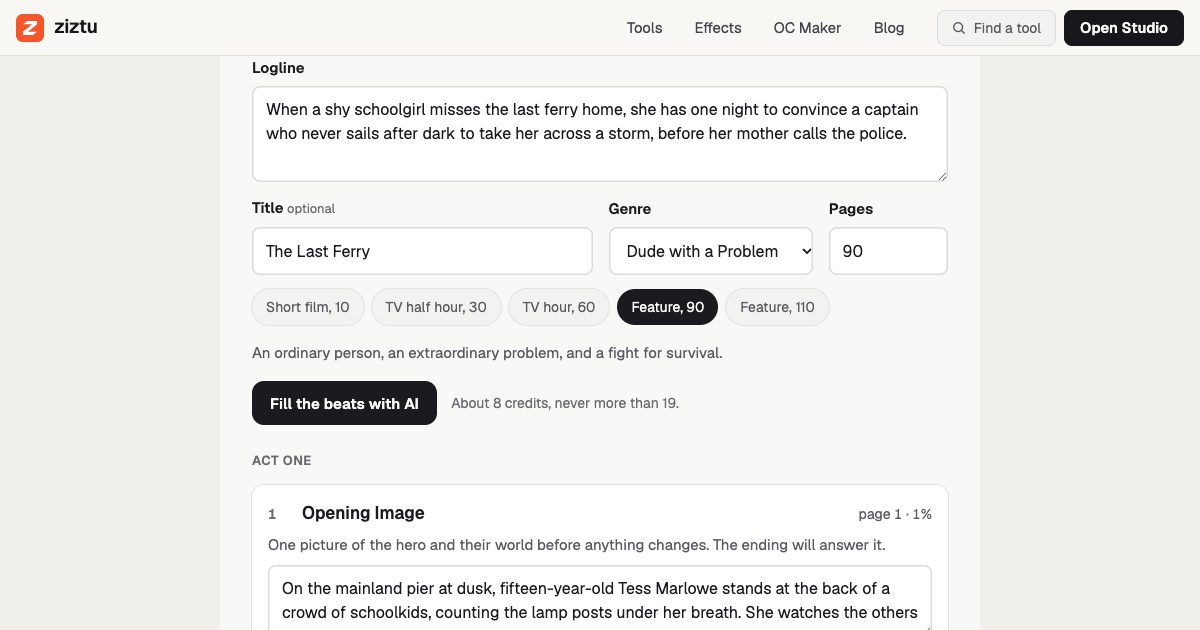Click the Pages field label
The image size is (1200, 630).
[851, 209]
